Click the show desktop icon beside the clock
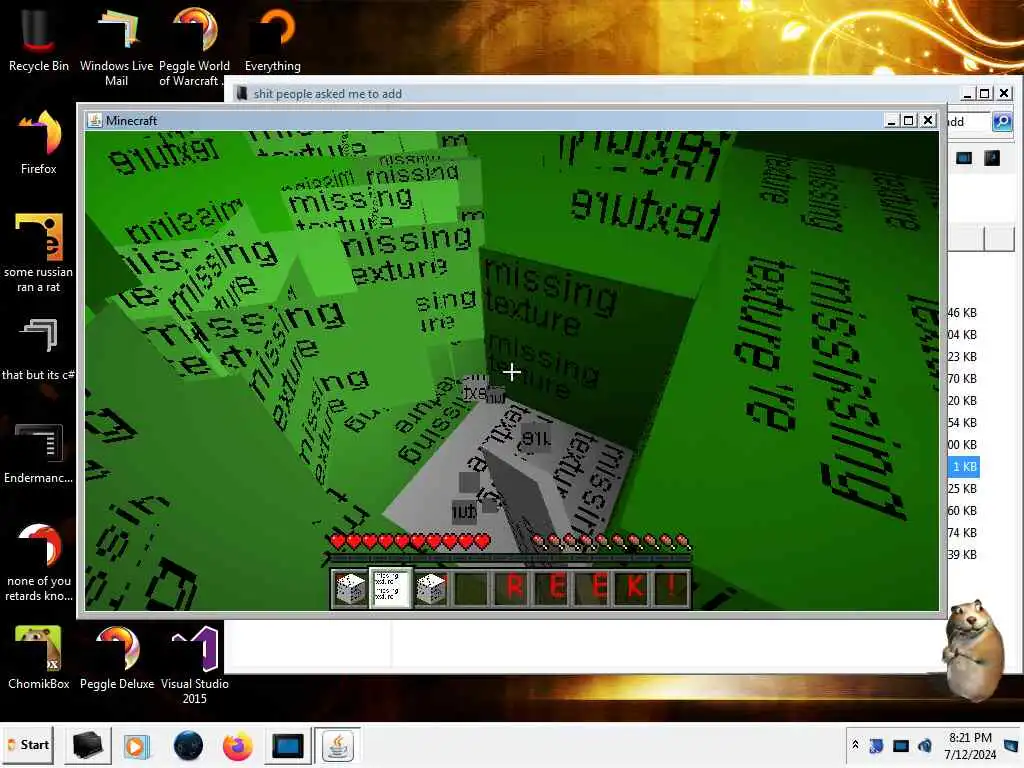The image size is (1024, 768). [x=1011, y=746]
